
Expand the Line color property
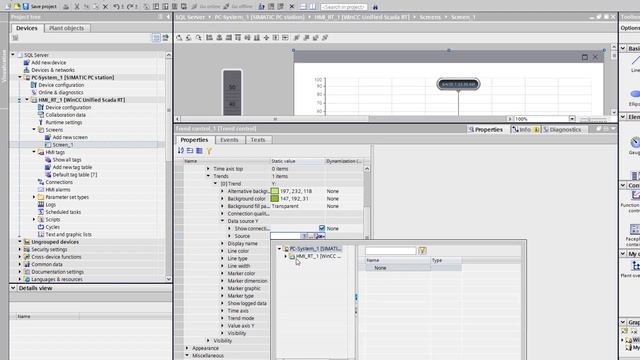(x=222, y=251)
